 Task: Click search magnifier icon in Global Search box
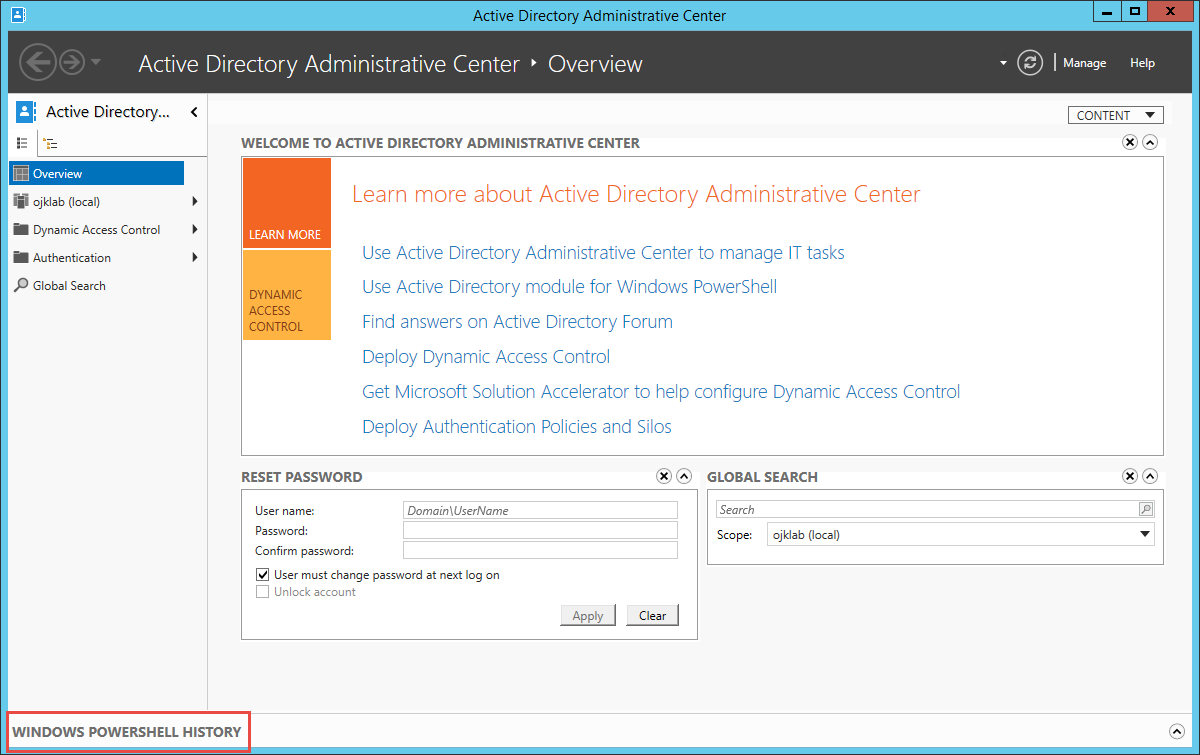coord(1146,510)
